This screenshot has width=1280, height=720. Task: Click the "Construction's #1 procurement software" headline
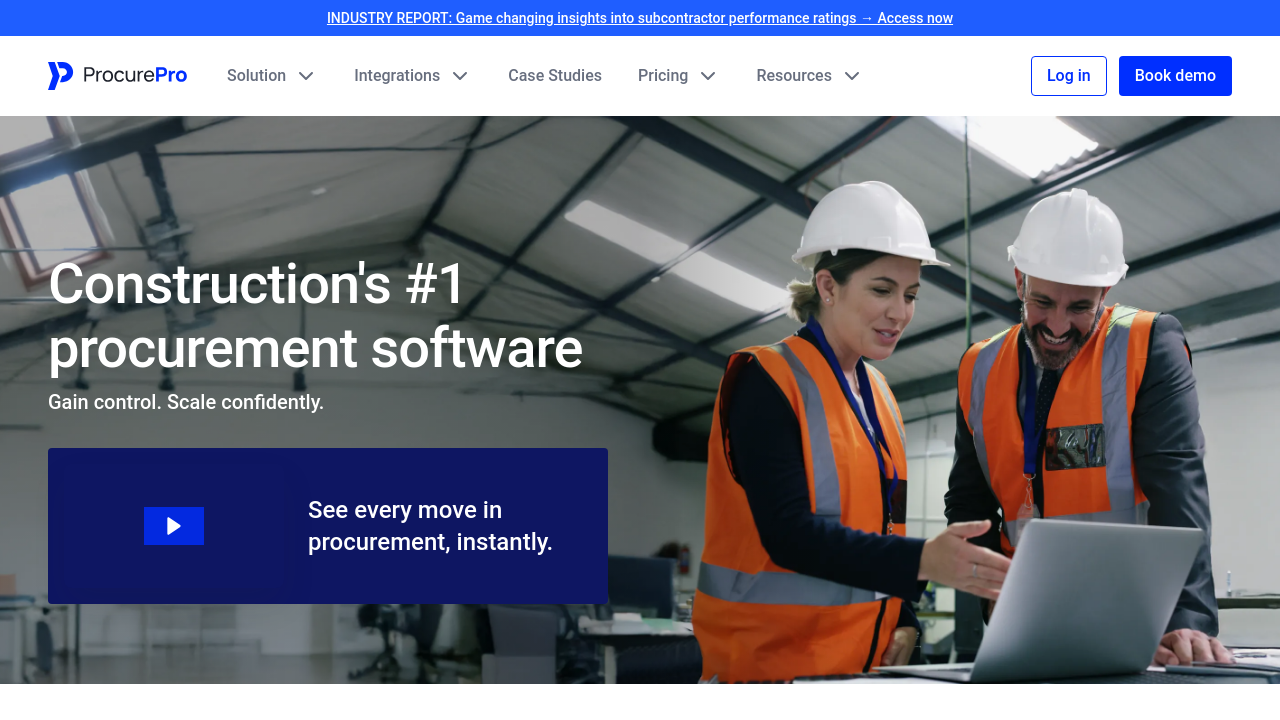point(315,316)
